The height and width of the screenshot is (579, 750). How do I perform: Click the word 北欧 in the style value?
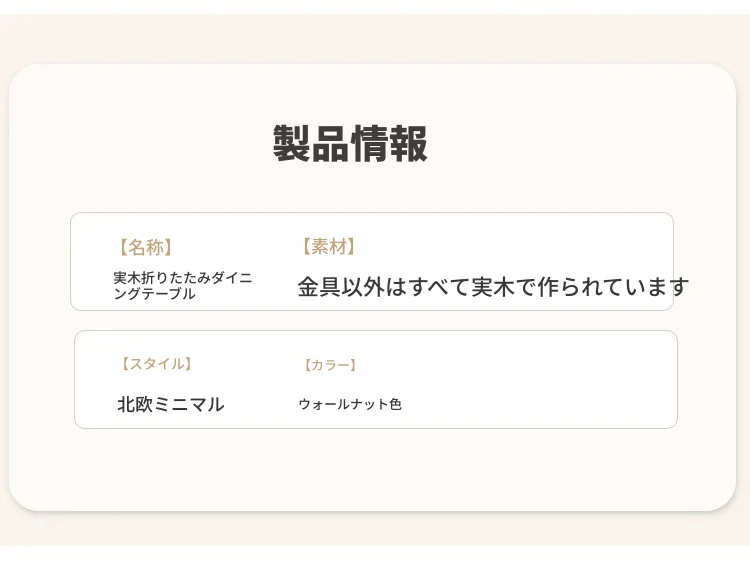point(139,405)
